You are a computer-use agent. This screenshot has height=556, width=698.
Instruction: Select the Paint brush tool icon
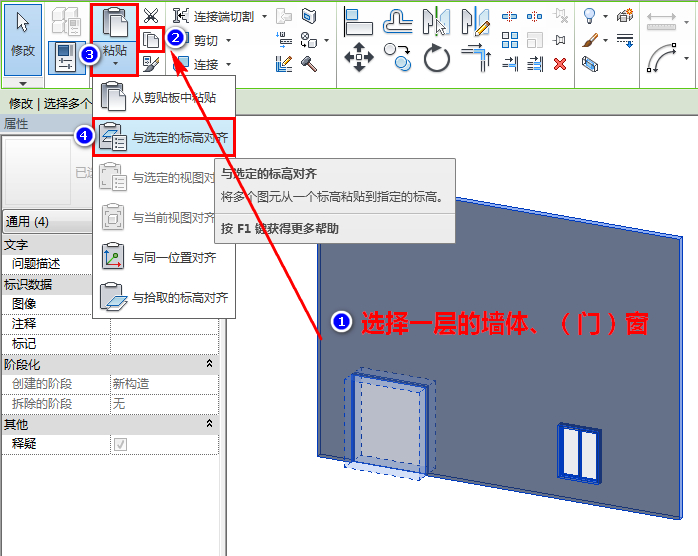[589, 41]
